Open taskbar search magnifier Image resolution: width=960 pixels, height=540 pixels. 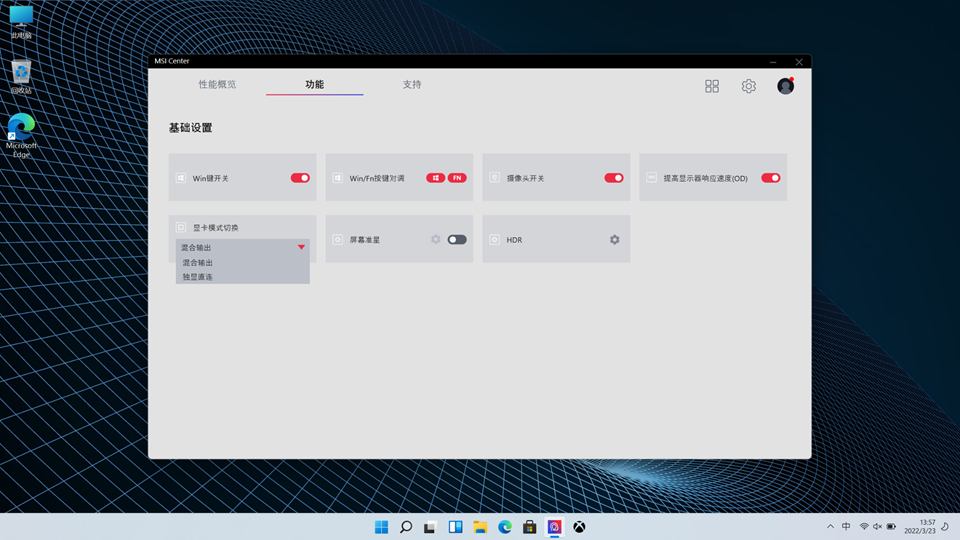406,527
